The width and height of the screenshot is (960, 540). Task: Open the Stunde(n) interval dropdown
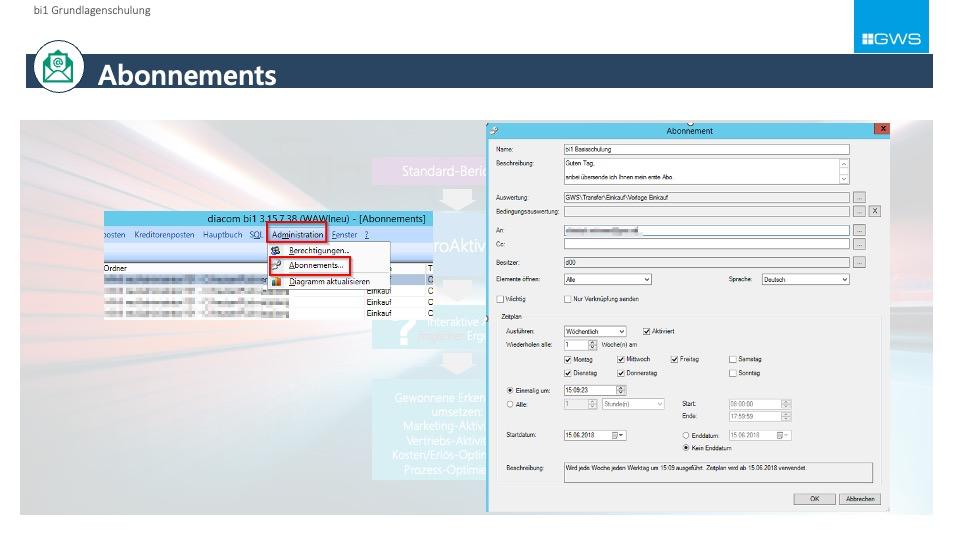point(633,404)
